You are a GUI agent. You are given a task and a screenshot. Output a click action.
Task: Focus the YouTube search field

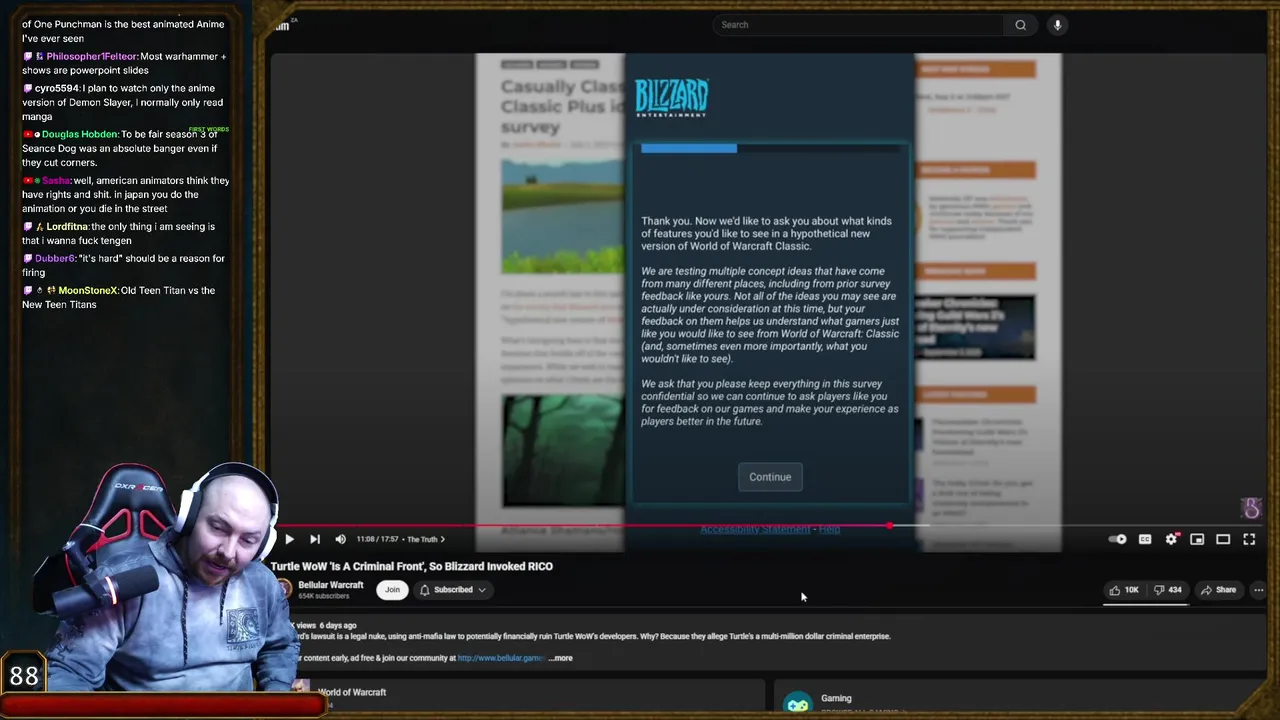point(860,25)
